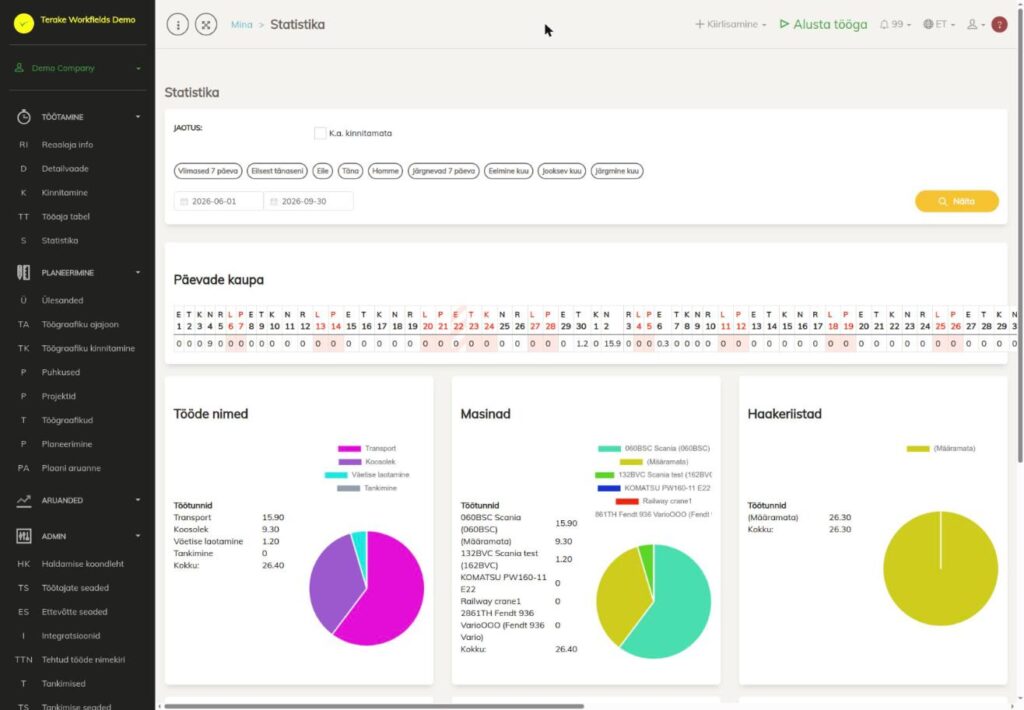Go to Tööaja tabel in sidebar

[65, 217]
